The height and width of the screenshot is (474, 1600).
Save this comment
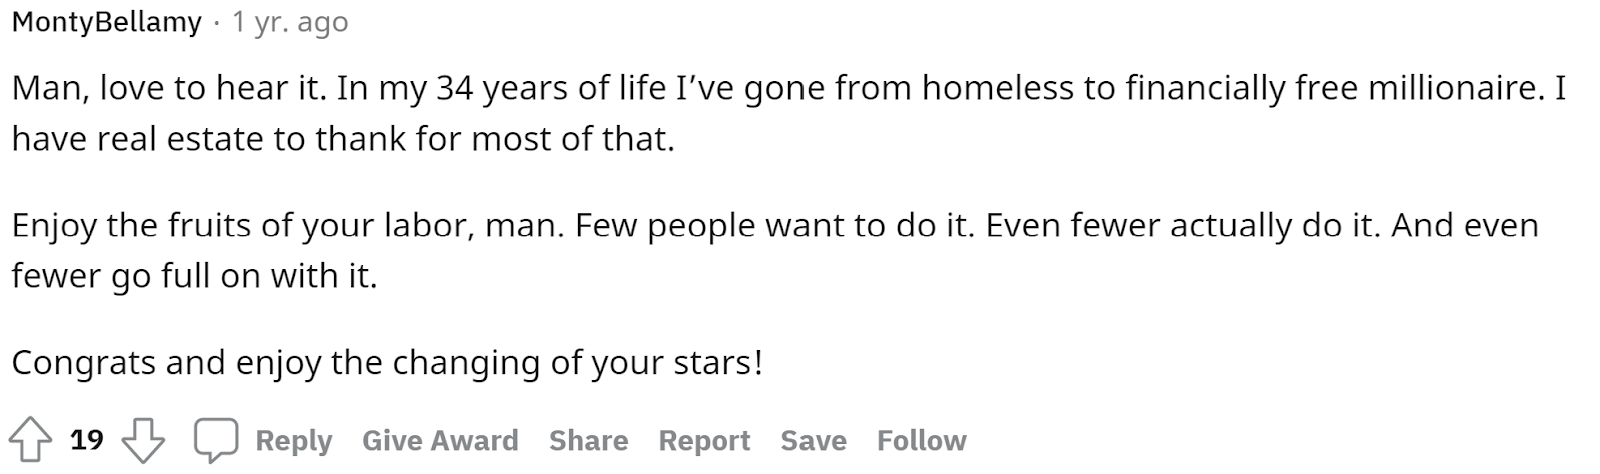813,440
